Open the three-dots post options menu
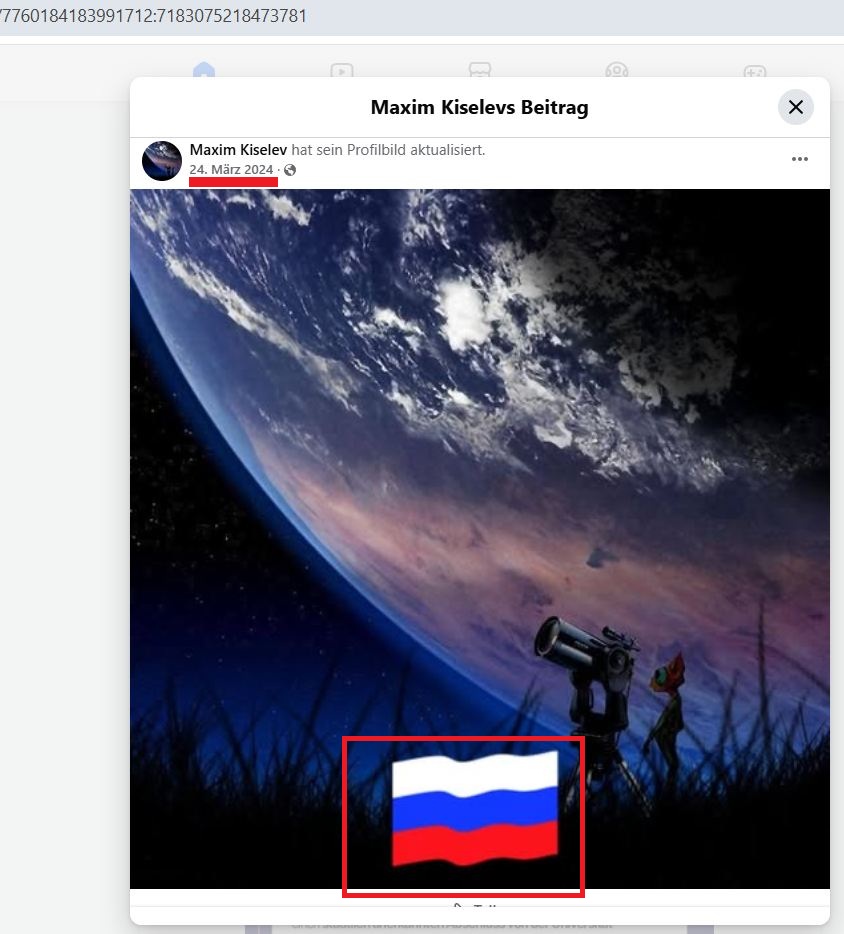The width and height of the screenshot is (844, 934). tap(799, 159)
